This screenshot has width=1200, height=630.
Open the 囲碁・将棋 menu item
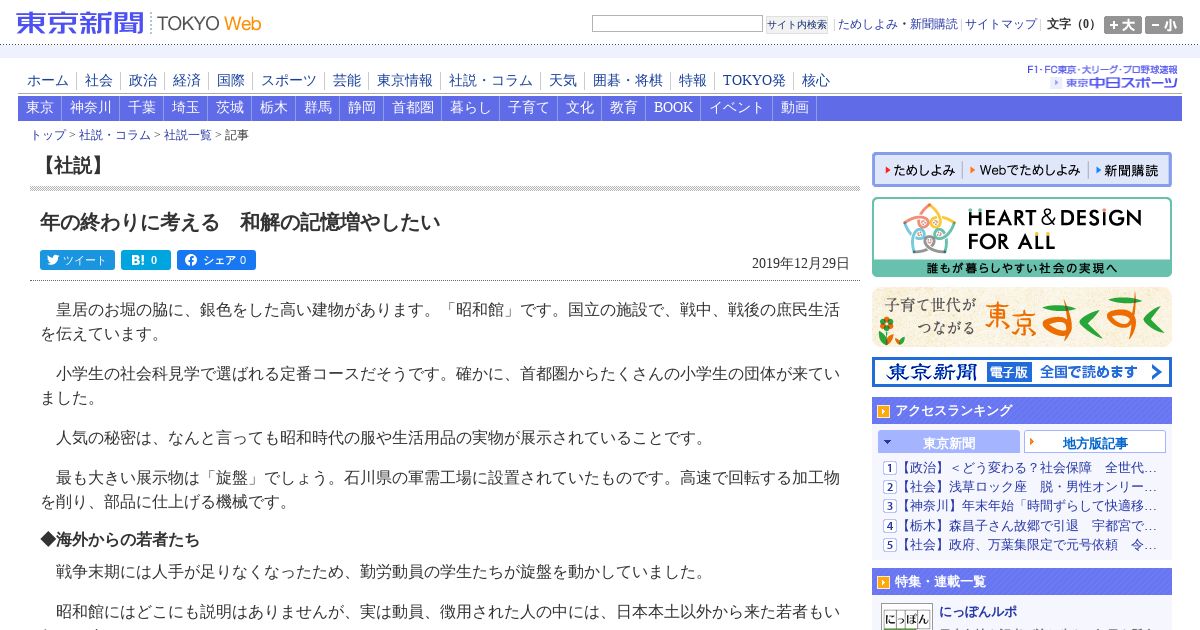coord(628,81)
